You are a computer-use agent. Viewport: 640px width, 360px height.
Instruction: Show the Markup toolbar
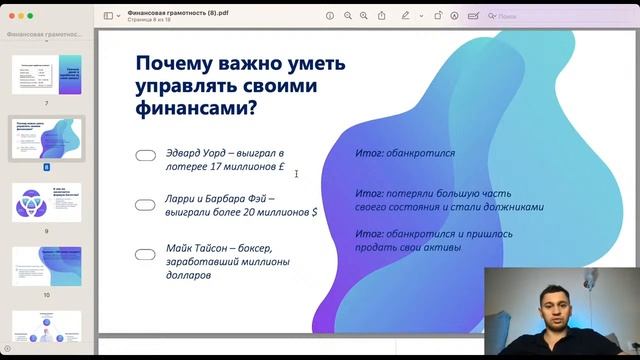tap(454, 16)
